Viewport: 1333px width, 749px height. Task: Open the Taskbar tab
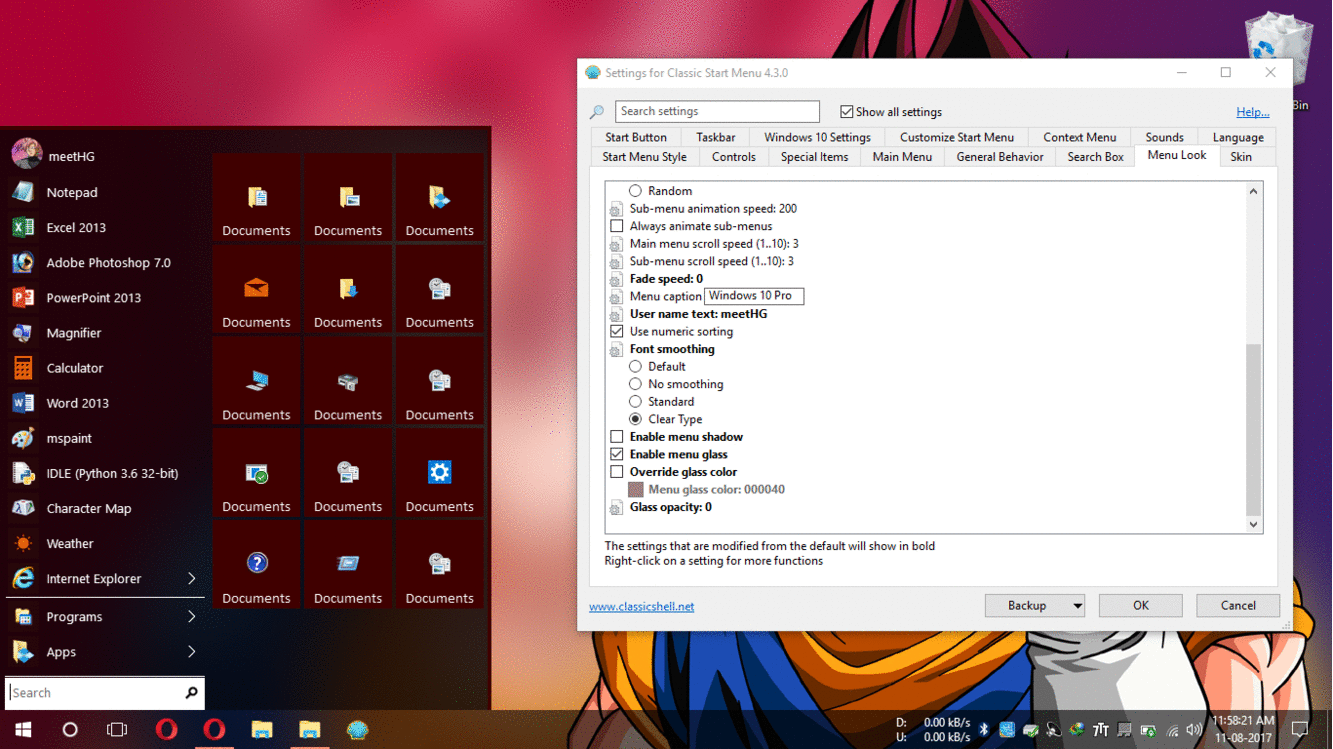pos(716,137)
